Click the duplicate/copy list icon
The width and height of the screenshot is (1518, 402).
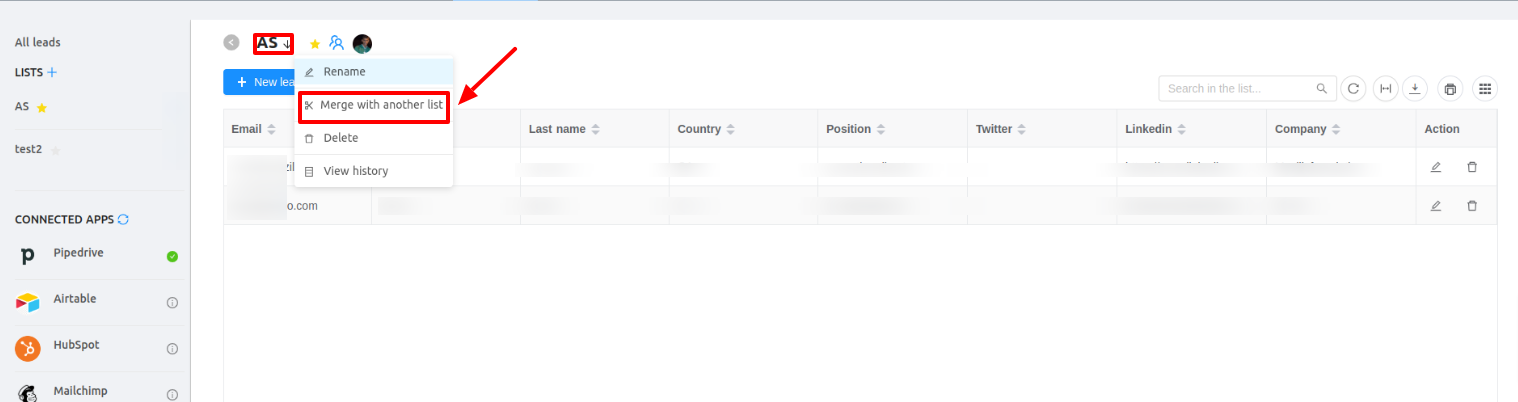(x=1450, y=88)
